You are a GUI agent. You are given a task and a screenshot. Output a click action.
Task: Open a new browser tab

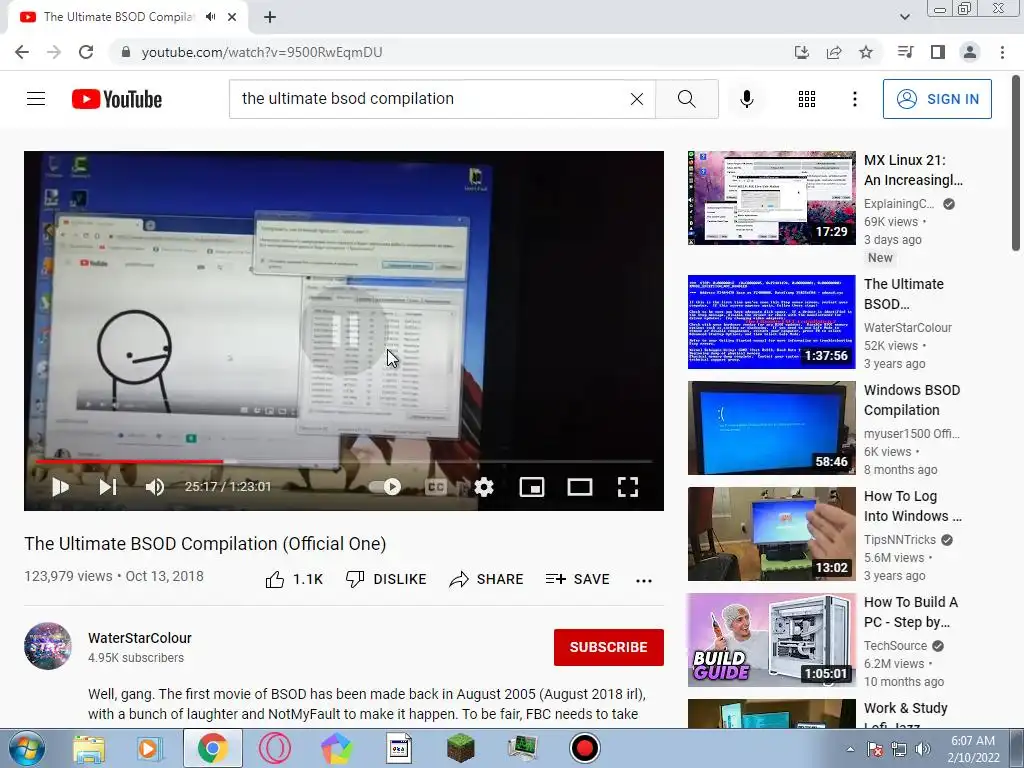(x=270, y=17)
